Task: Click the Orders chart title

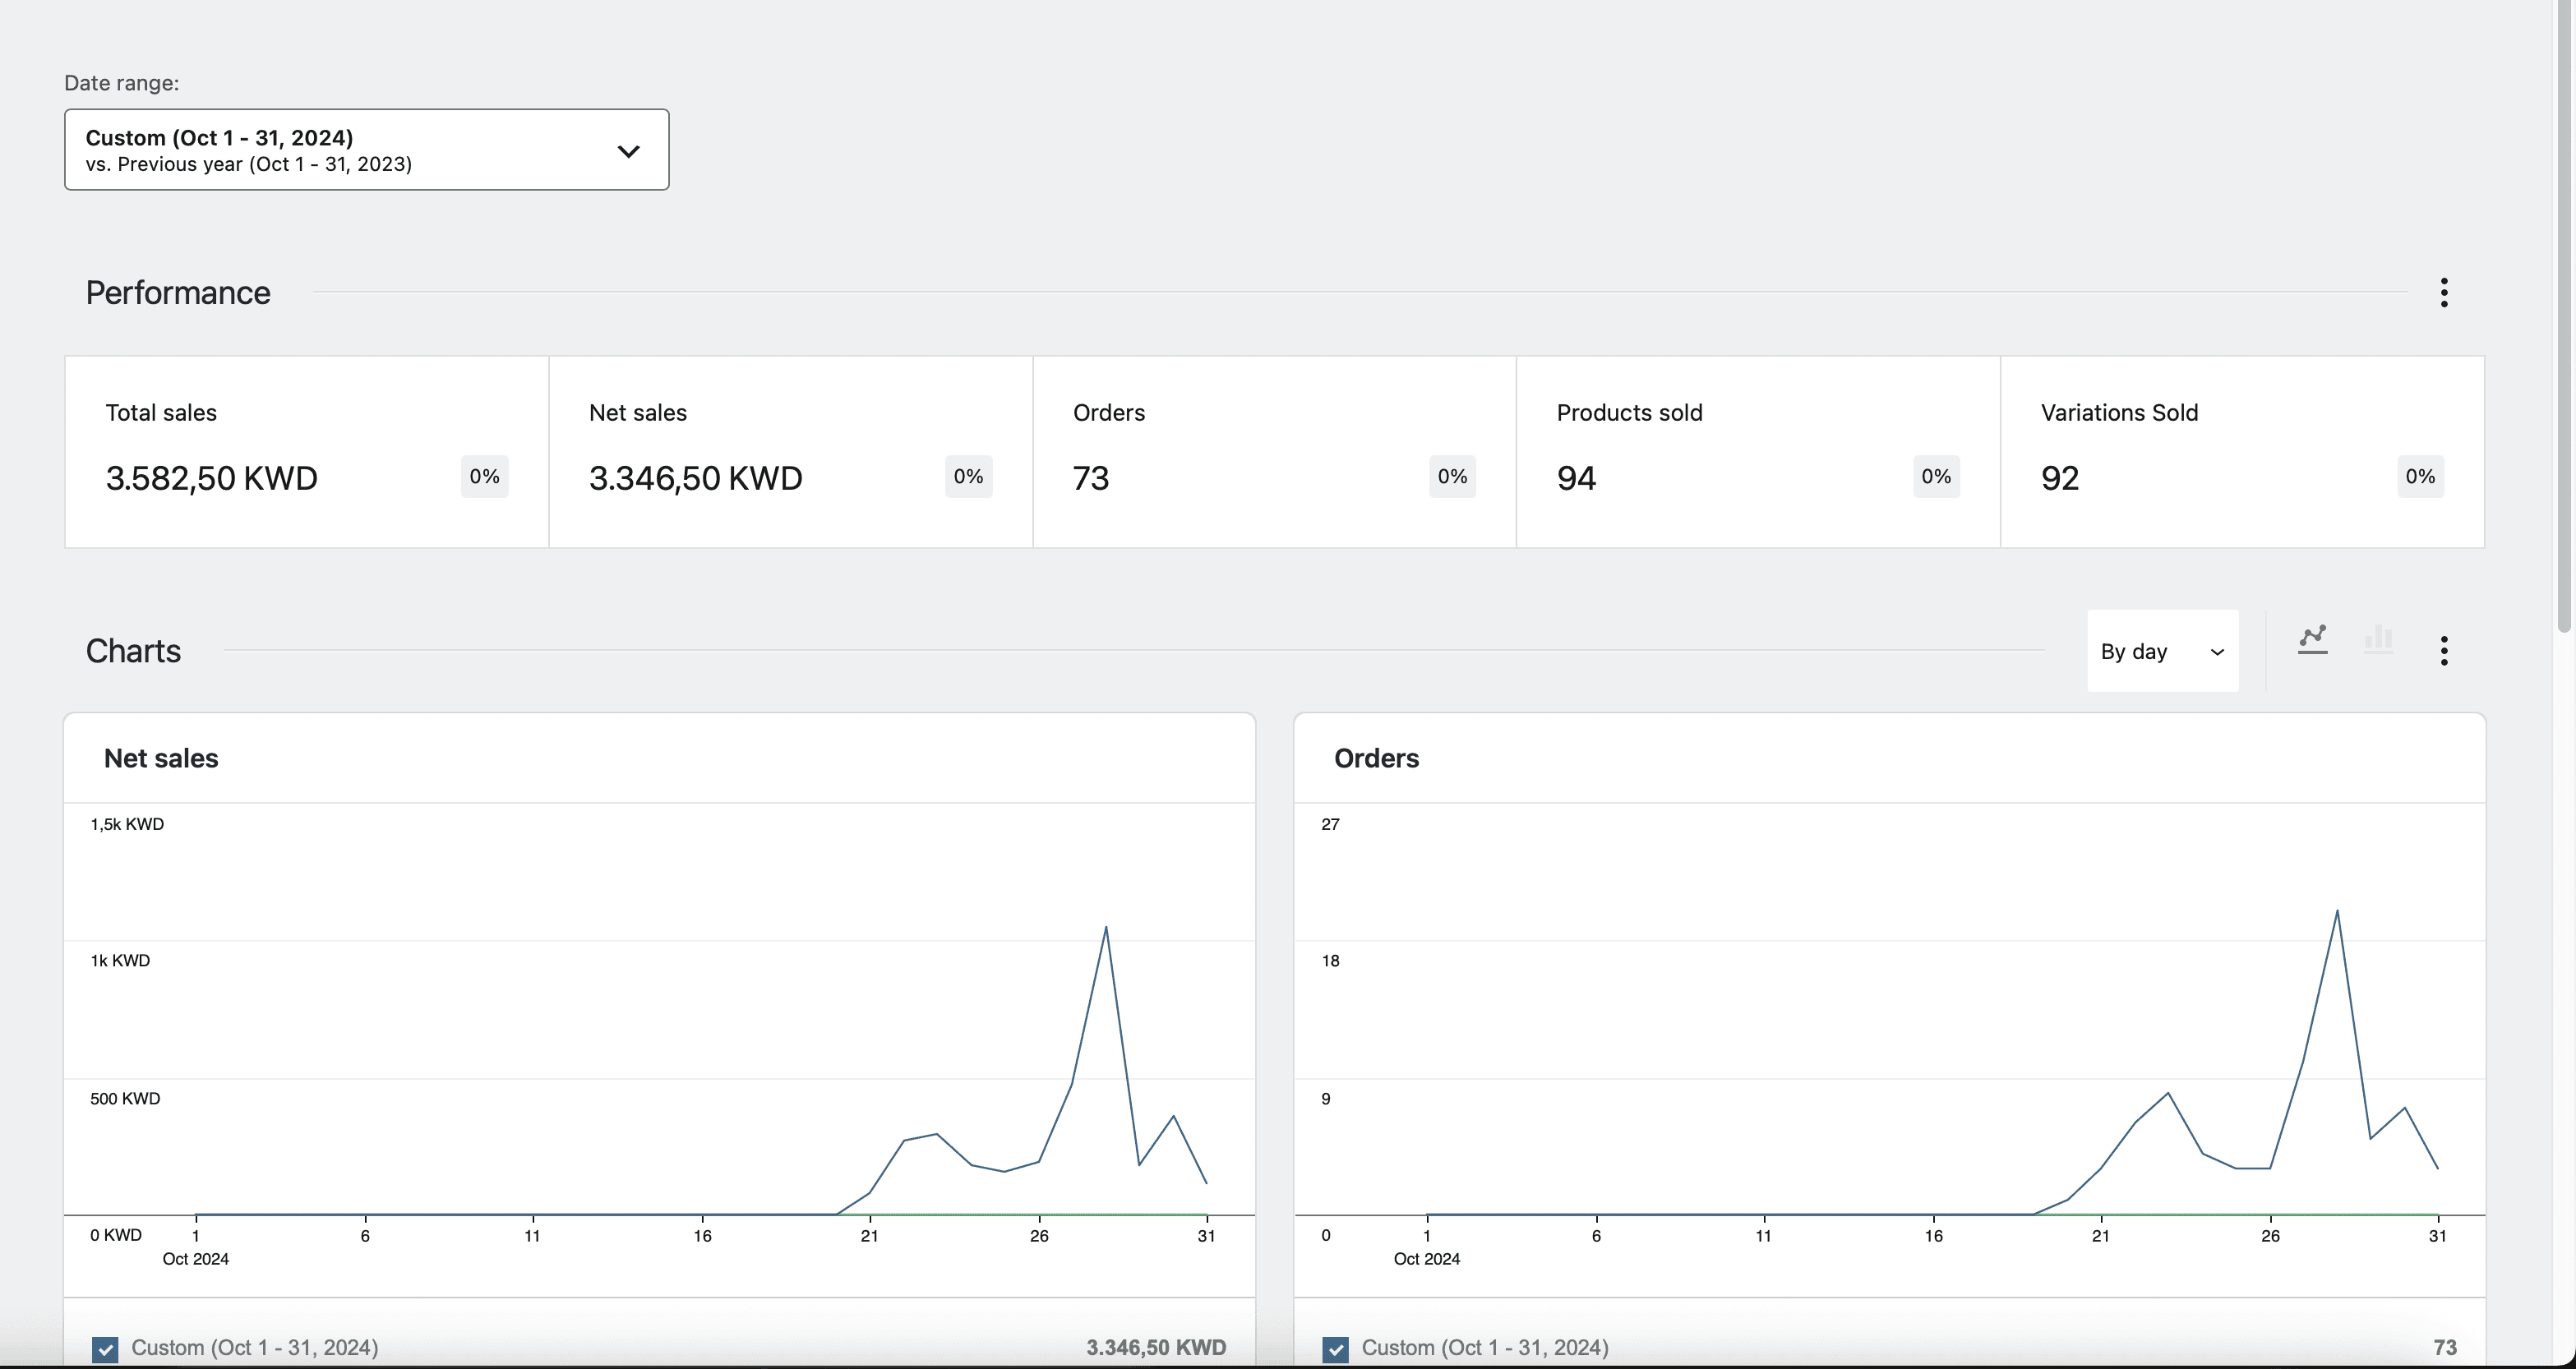Action: click(x=1376, y=758)
